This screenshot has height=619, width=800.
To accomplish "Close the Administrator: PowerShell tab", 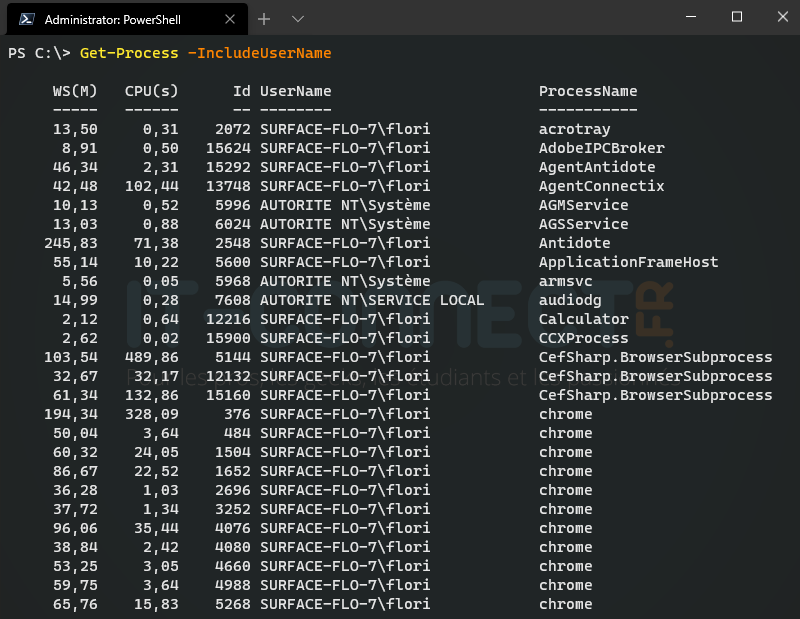I will click(x=228, y=17).
